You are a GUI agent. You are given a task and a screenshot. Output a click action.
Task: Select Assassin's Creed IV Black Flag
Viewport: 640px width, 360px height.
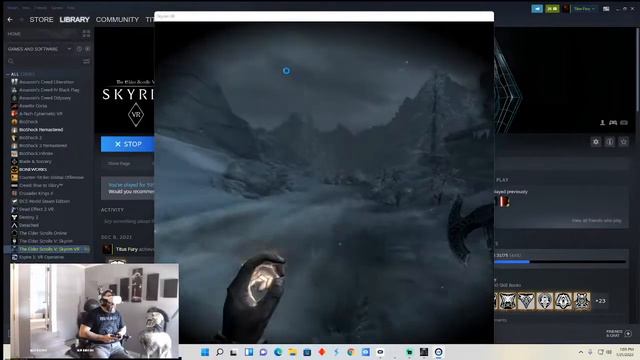pos(49,90)
